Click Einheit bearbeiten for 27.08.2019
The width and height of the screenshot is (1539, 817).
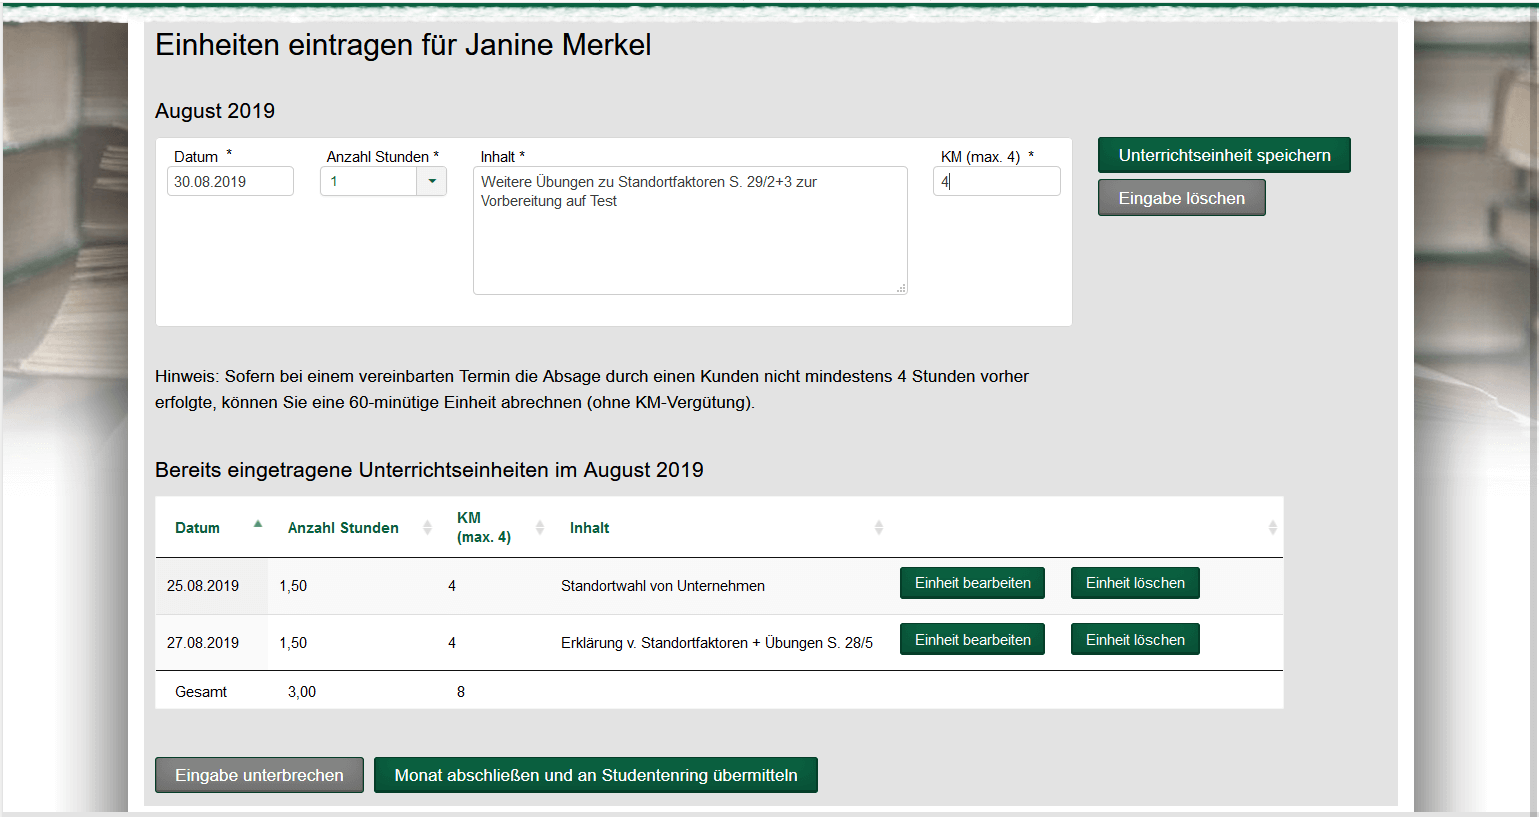[x=972, y=640]
